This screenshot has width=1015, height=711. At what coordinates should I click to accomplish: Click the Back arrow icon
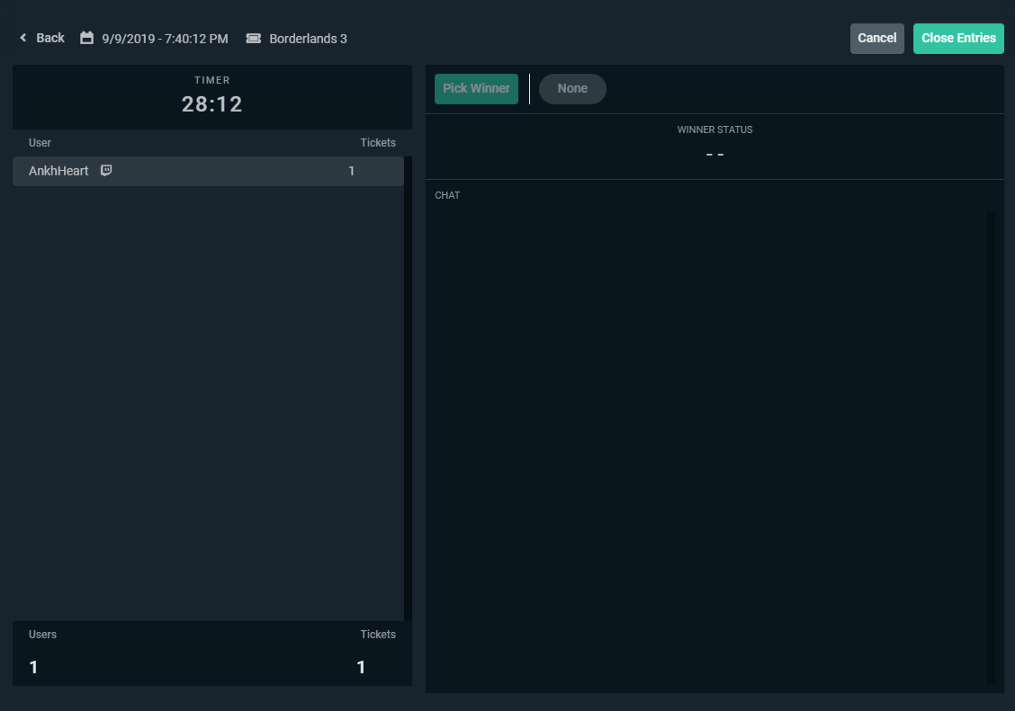click(23, 38)
